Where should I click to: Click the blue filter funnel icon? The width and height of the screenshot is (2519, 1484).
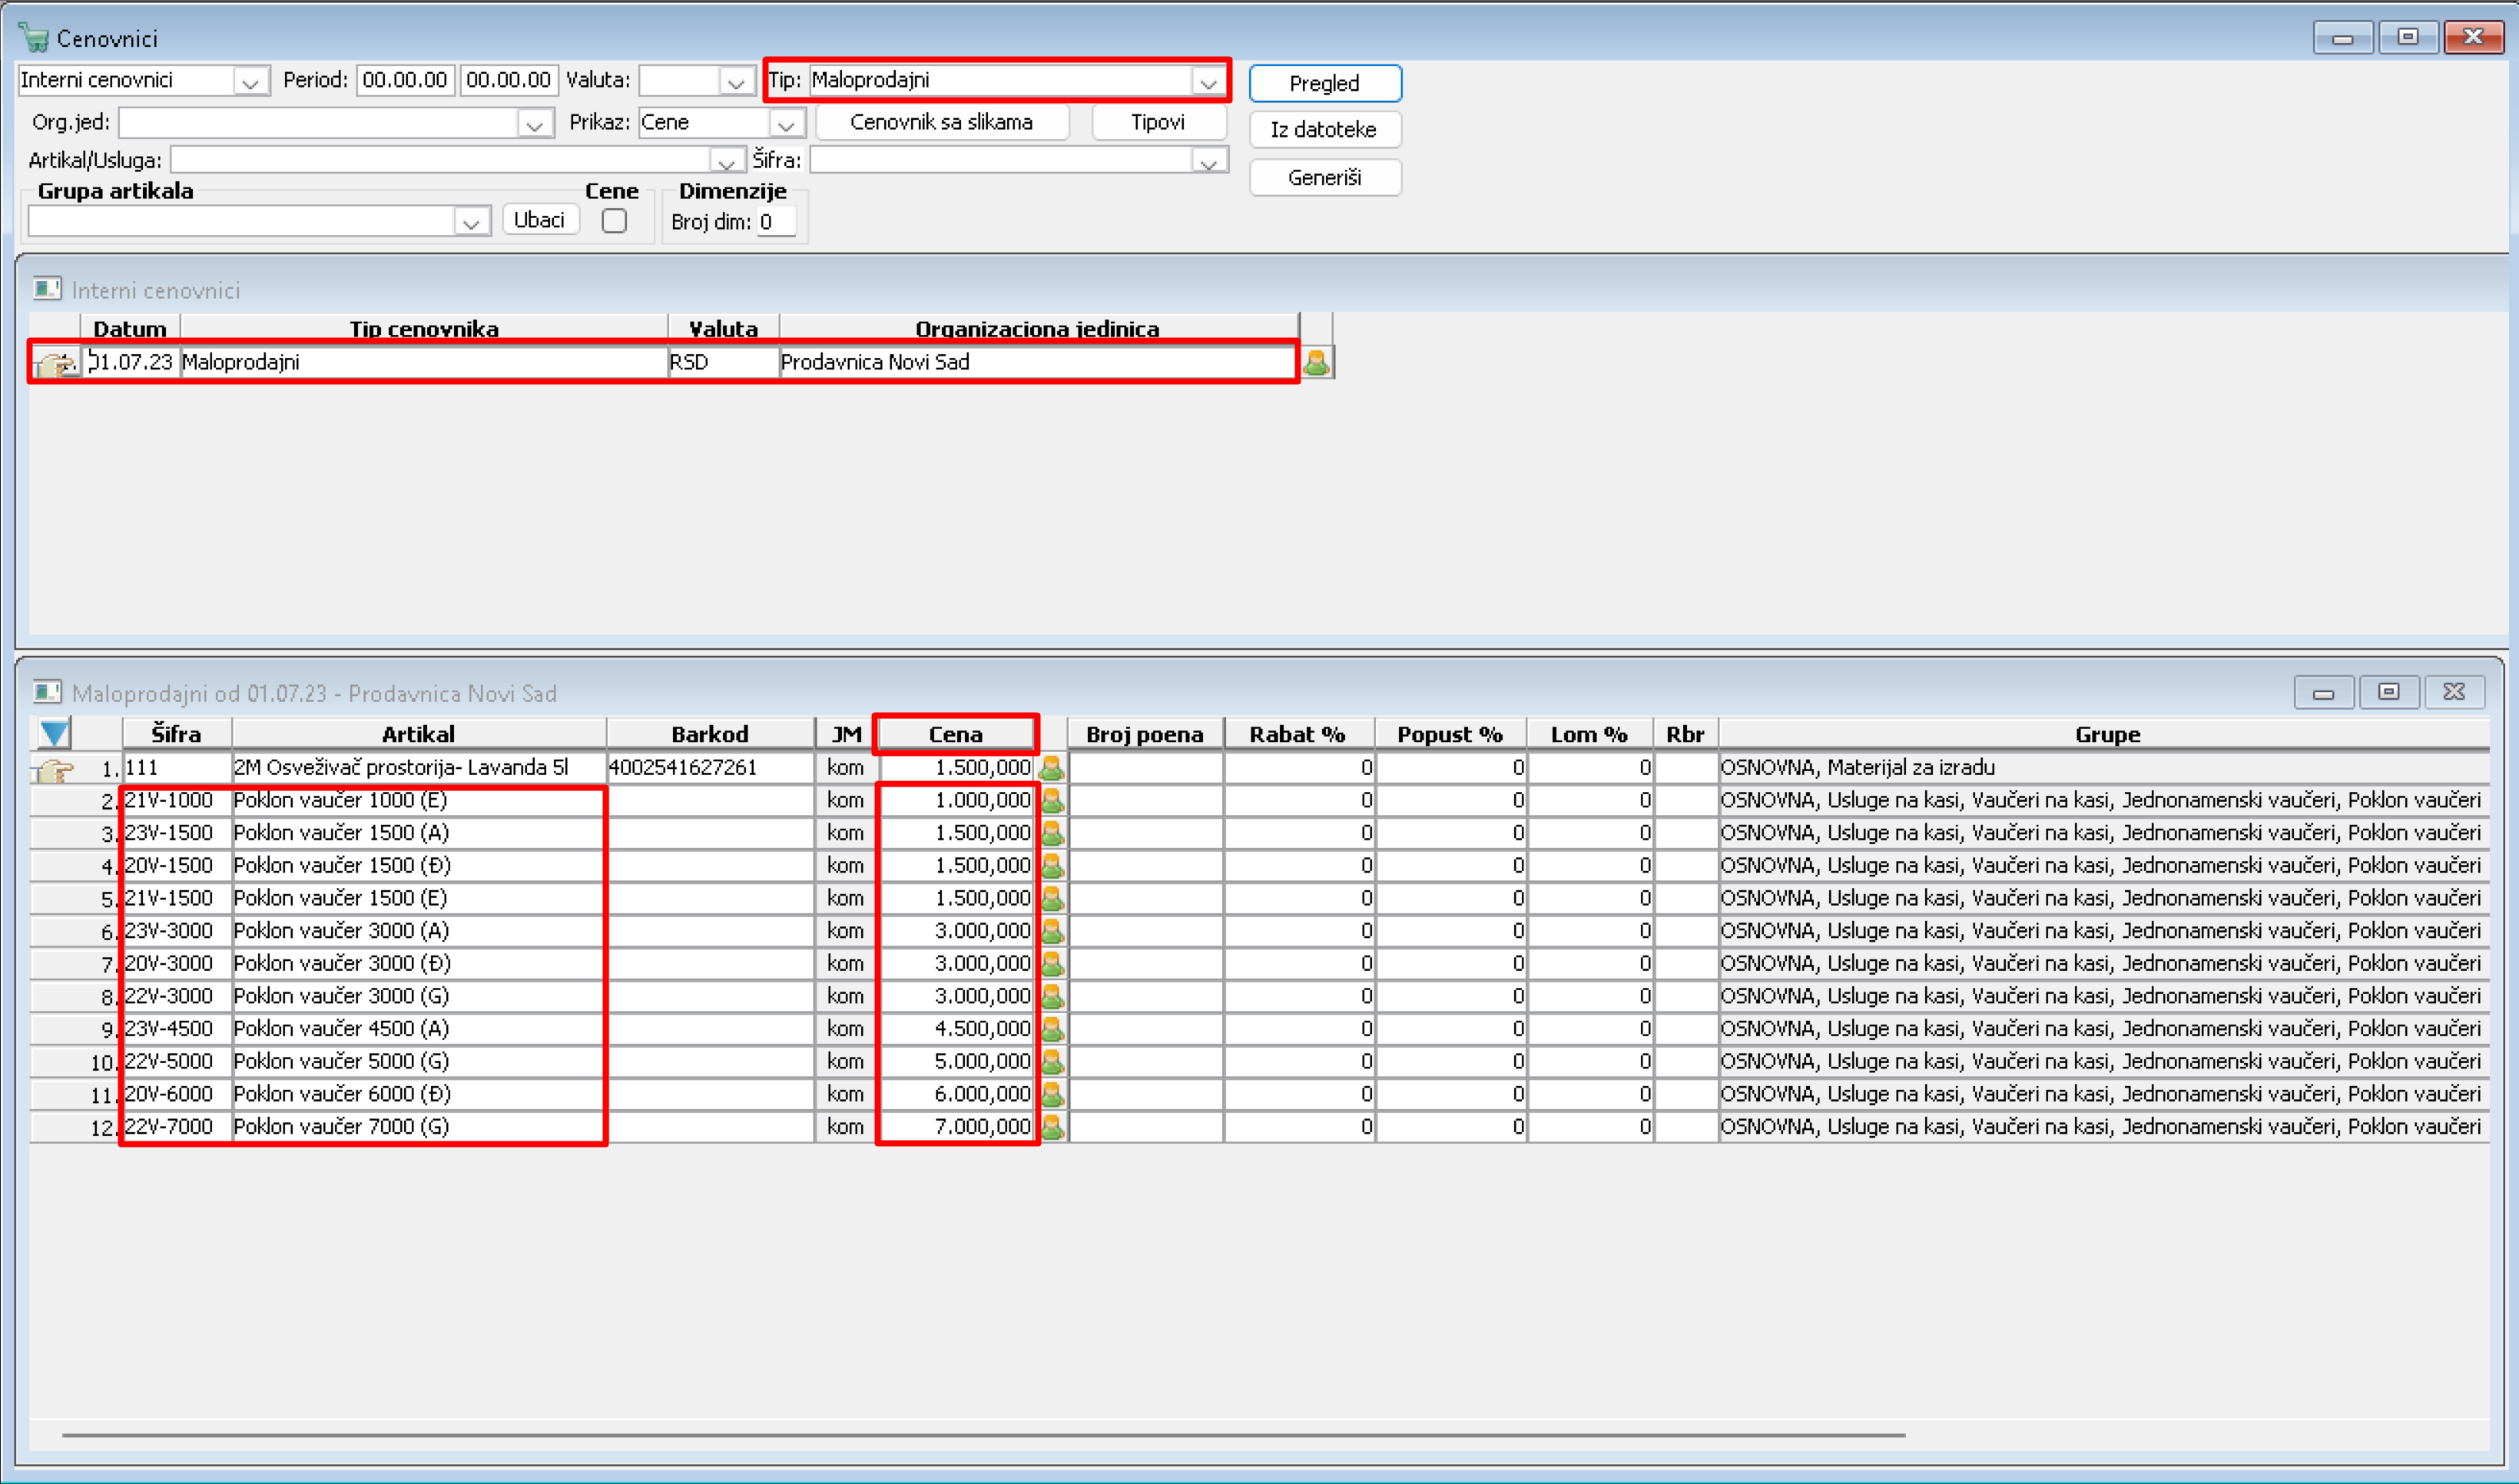click(54, 733)
